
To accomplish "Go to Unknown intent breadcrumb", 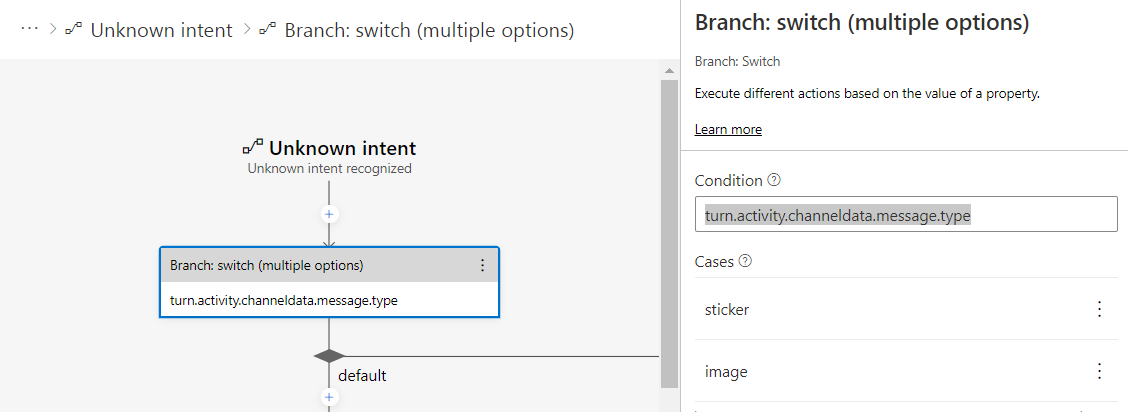I will 161,30.
